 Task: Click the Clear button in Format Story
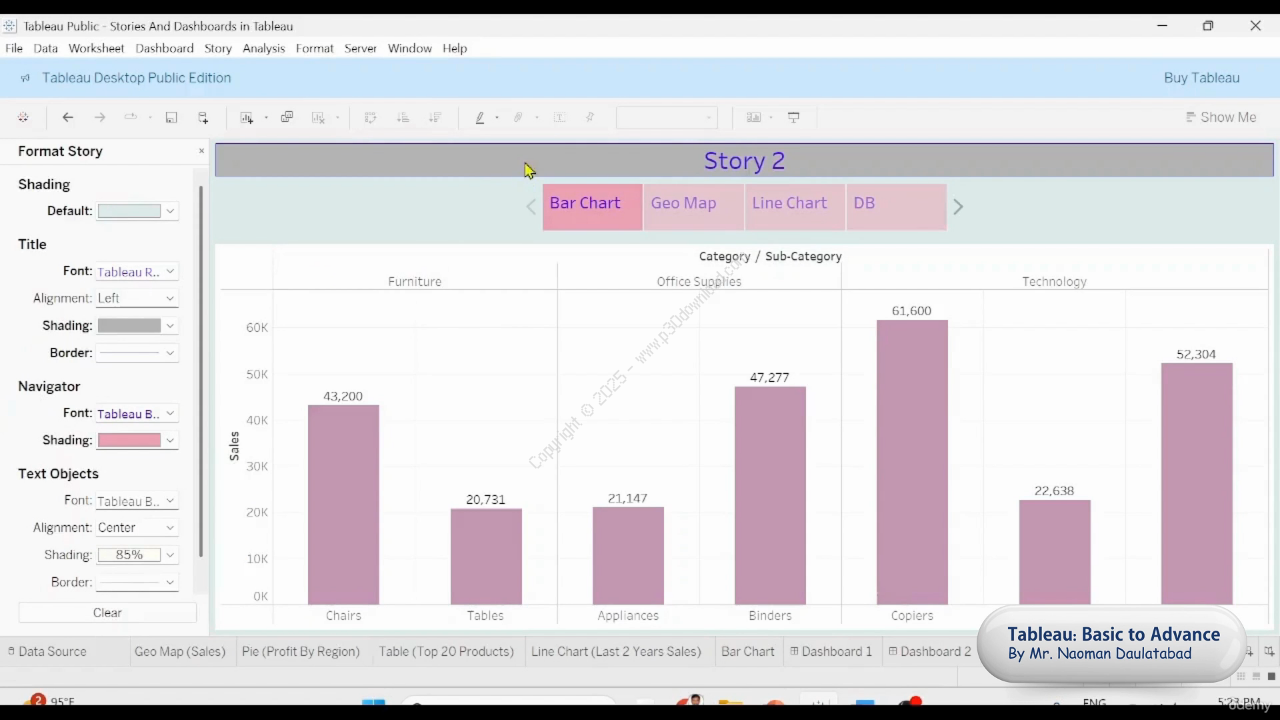click(107, 613)
